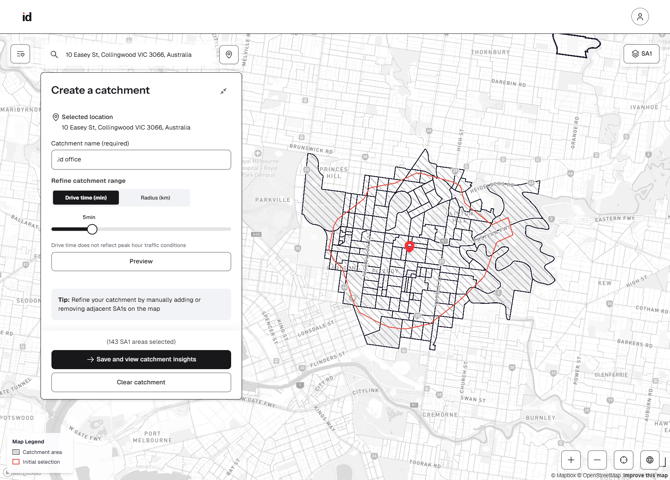Click the Preview button

click(141, 262)
